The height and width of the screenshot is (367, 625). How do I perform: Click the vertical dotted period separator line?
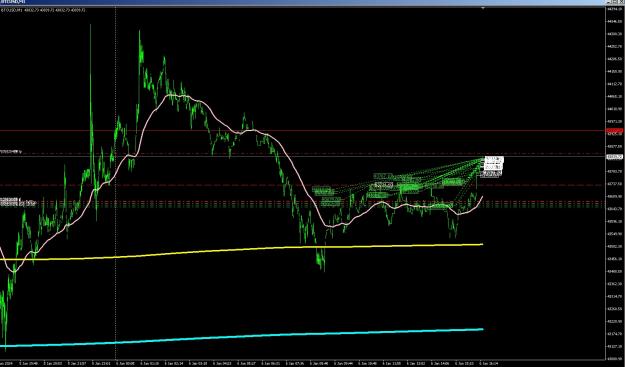(116, 183)
